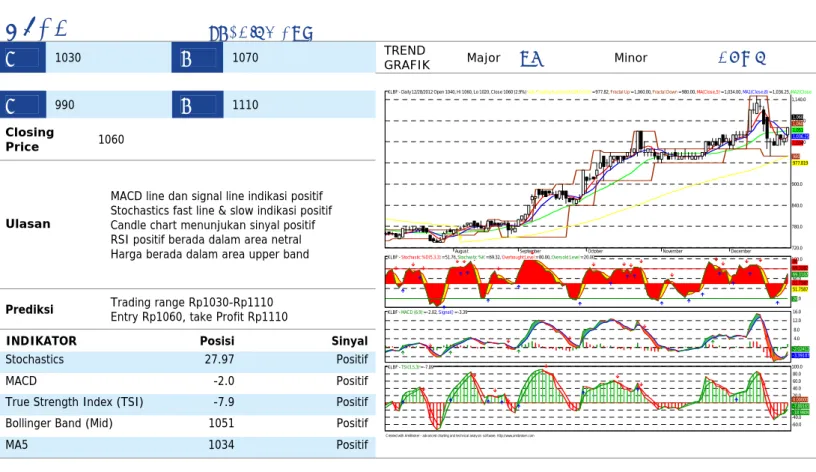Click the December label on chart axis
This screenshot has width=816, height=472.
741,251
